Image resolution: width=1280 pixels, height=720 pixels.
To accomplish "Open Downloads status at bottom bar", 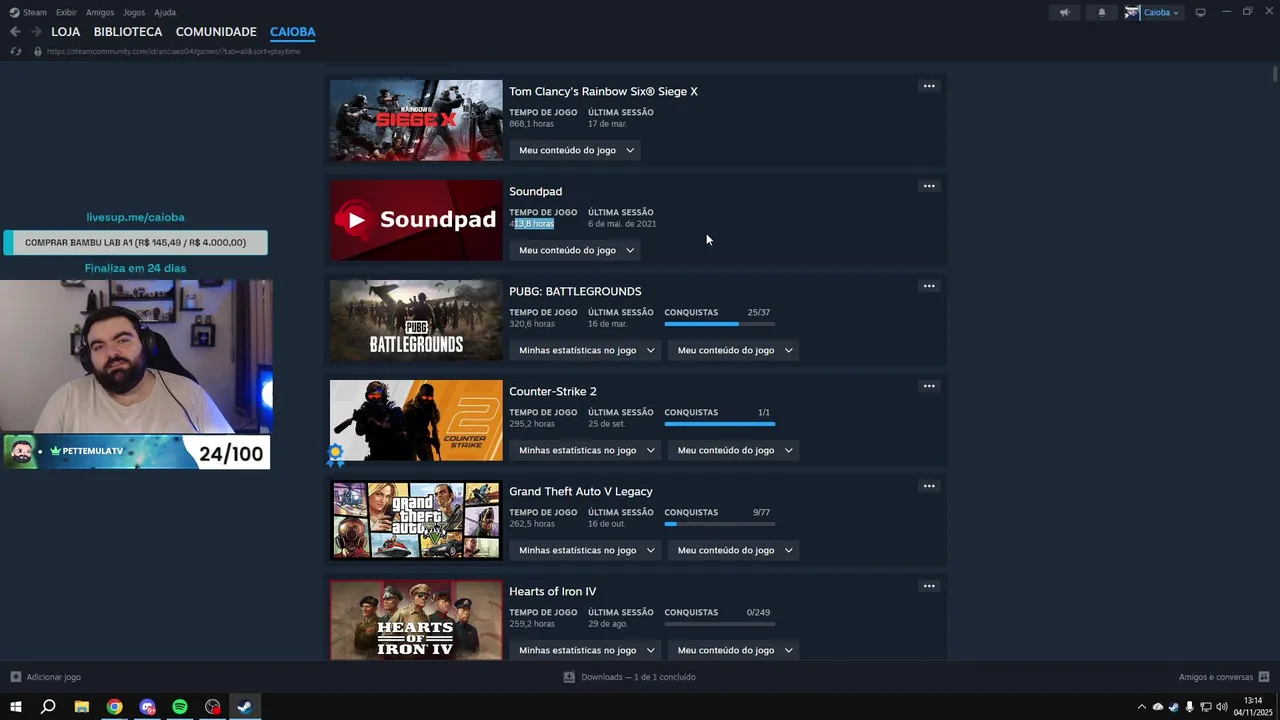I will click(x=630, y=677).
